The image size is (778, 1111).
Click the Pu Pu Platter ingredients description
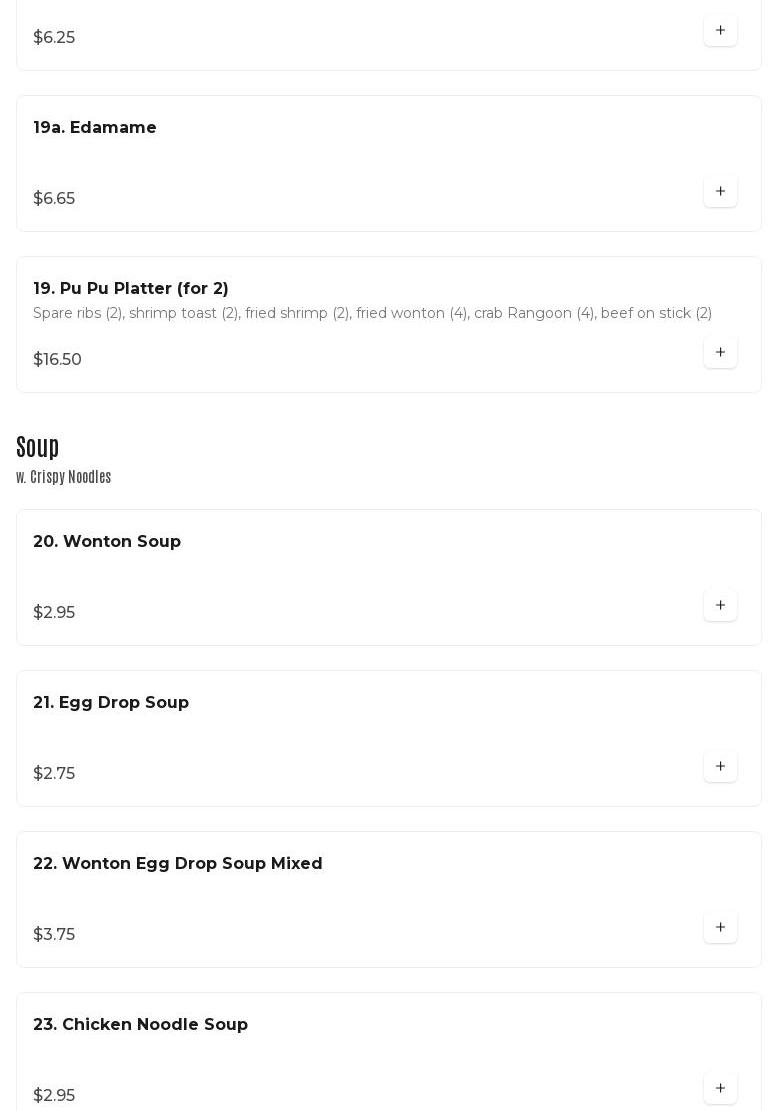pyautogui.click(x=372, y=314)
